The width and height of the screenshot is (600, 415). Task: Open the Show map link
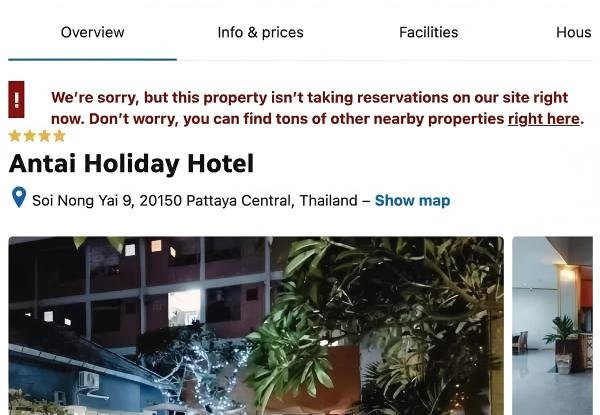[412, 200]
